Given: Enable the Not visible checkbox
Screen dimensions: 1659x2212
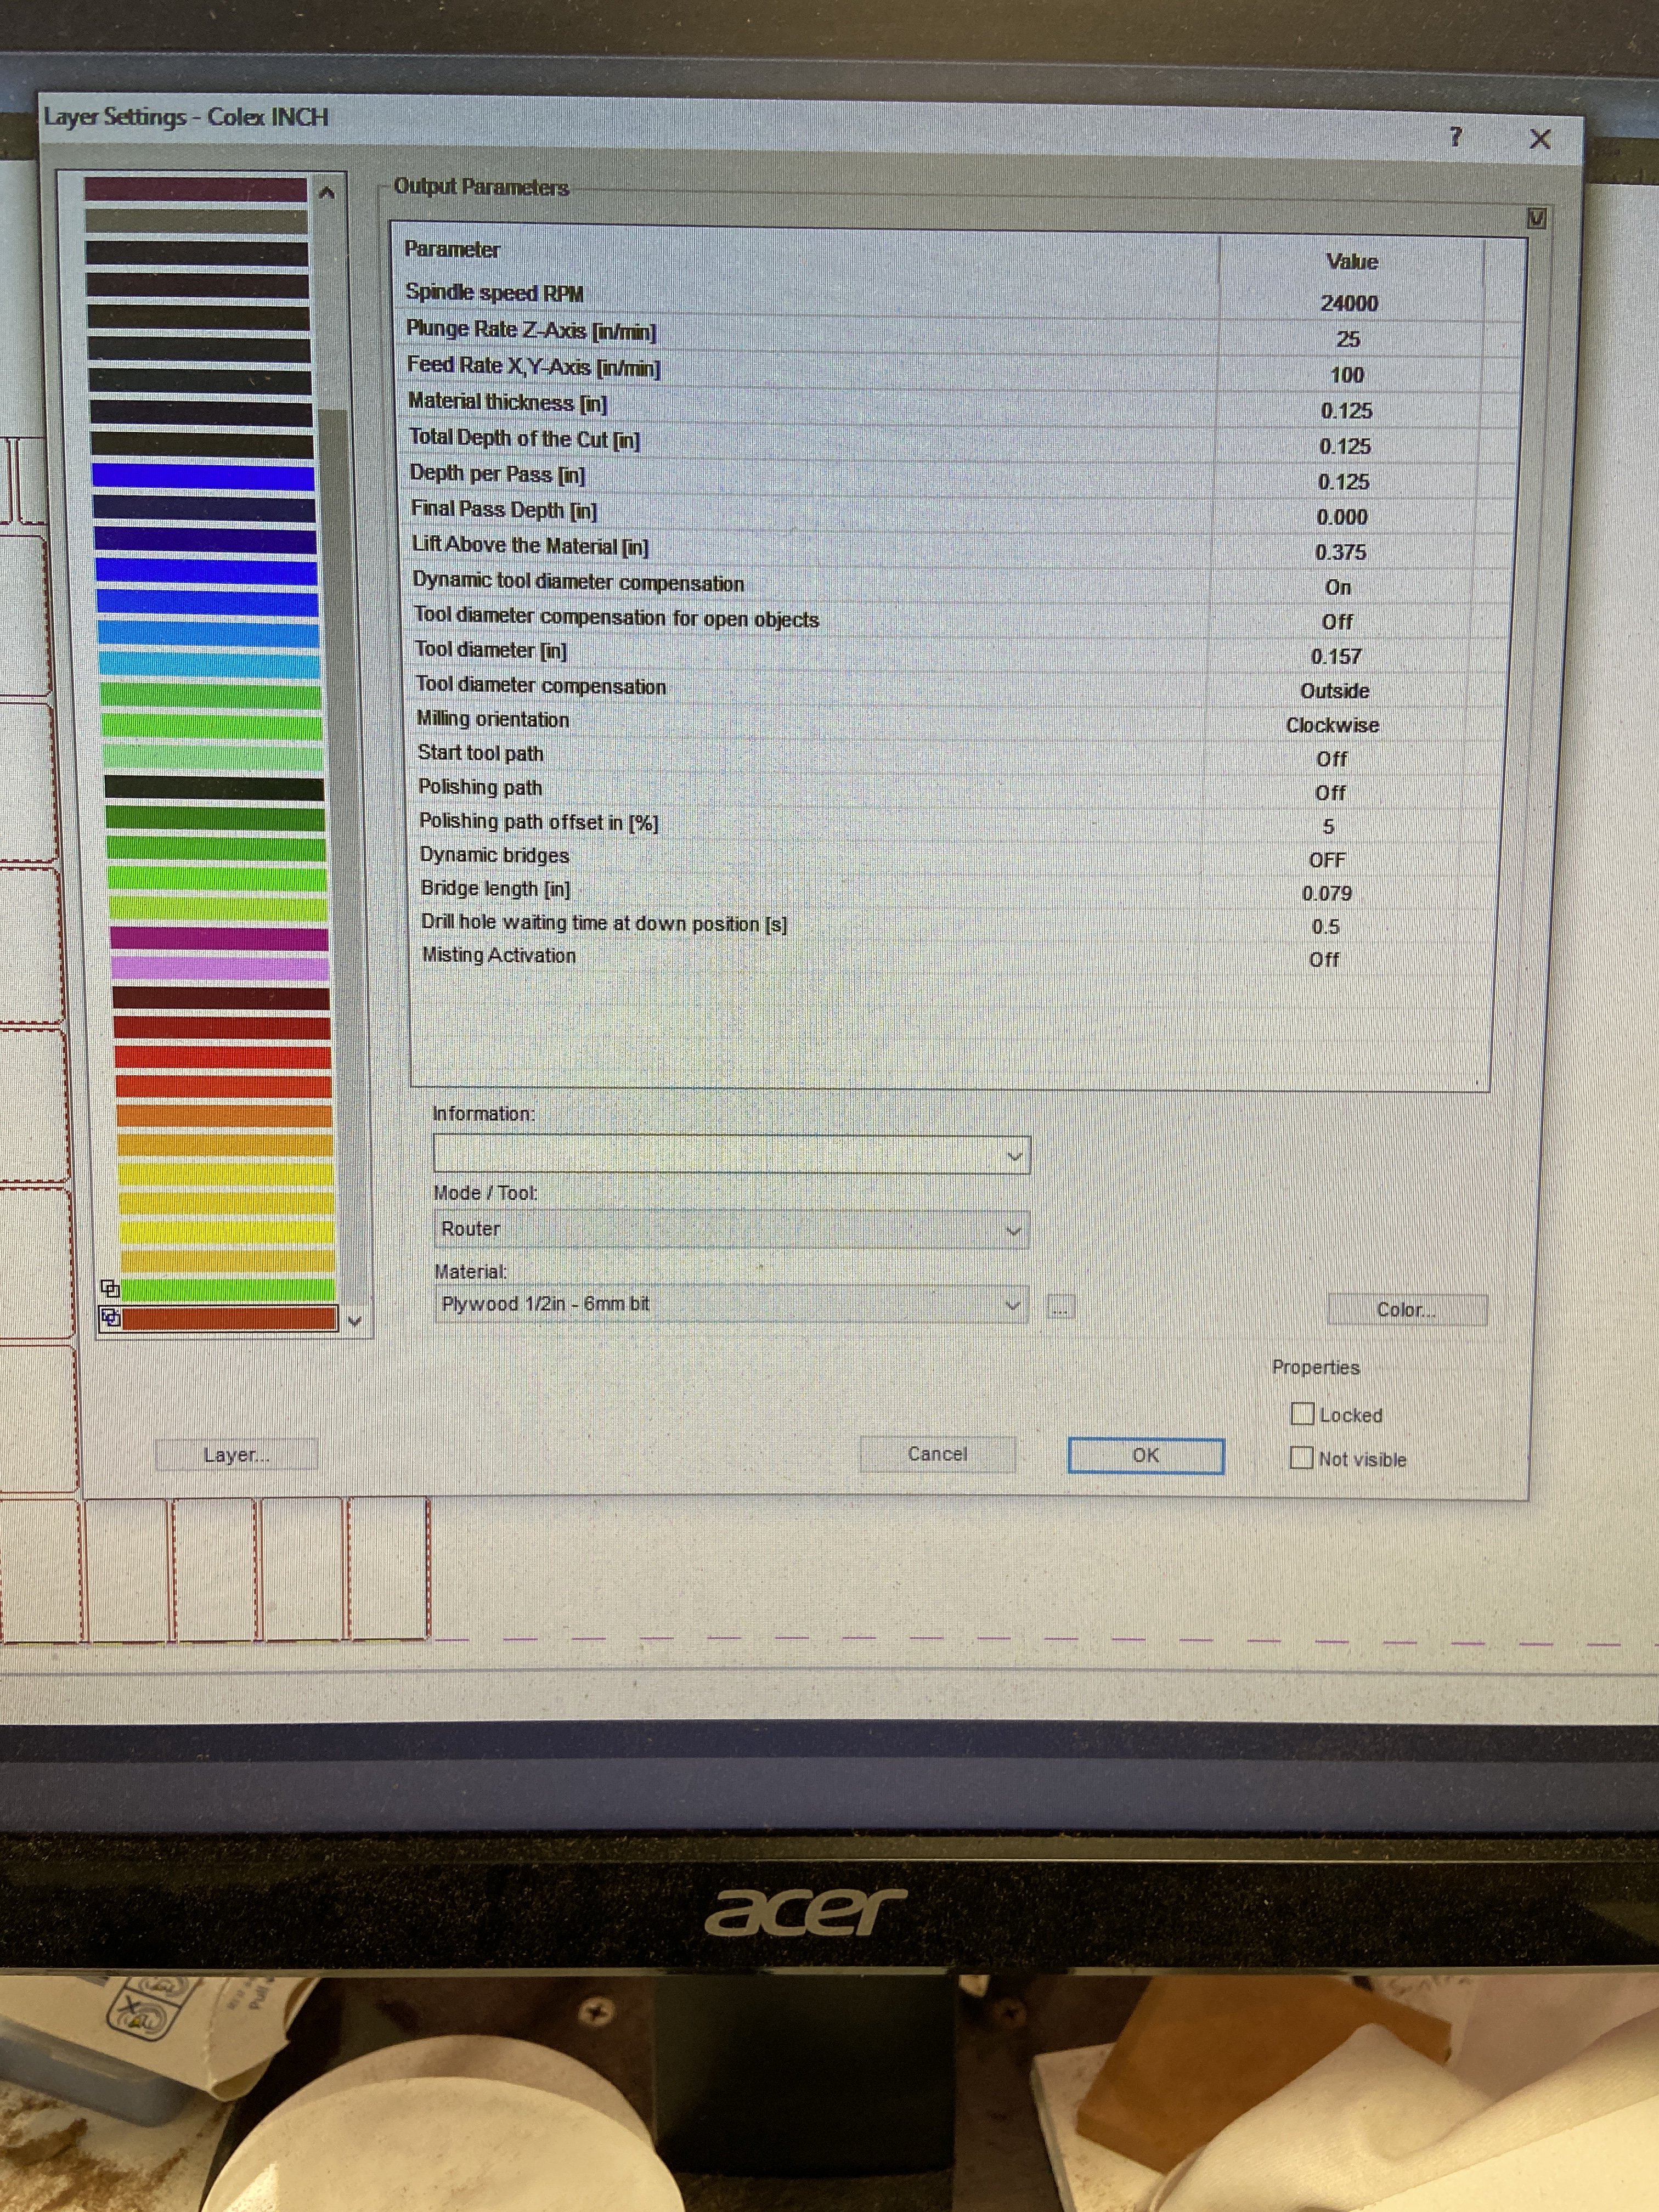Looking at the screenshot, I should (x=1300, y=1457).
